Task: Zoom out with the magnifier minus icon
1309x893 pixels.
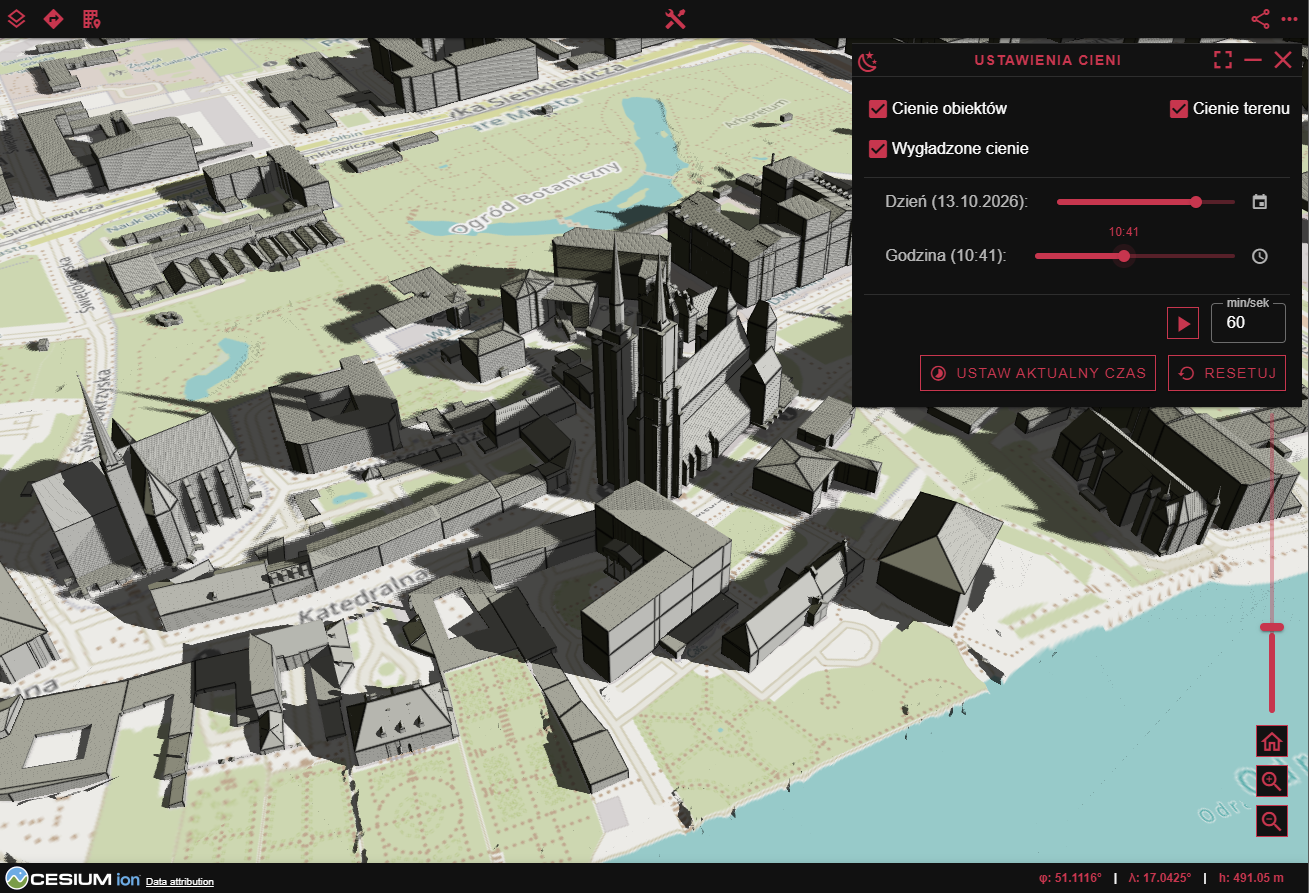Action: point(1272,822)
